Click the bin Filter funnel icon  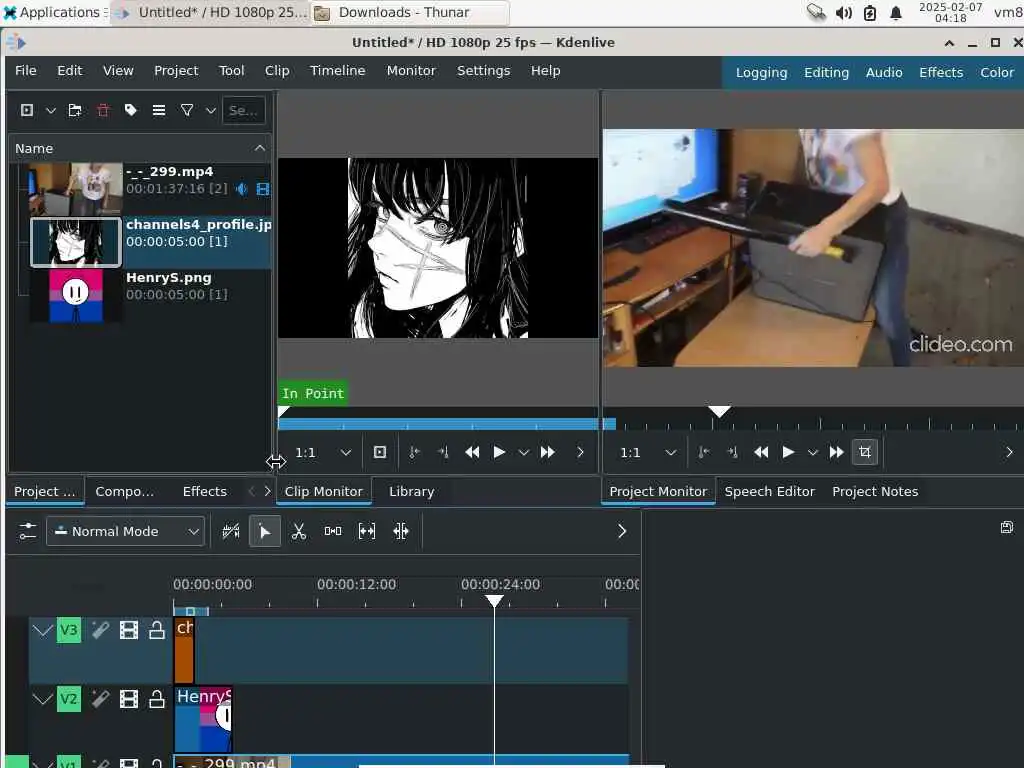[187, 110]
